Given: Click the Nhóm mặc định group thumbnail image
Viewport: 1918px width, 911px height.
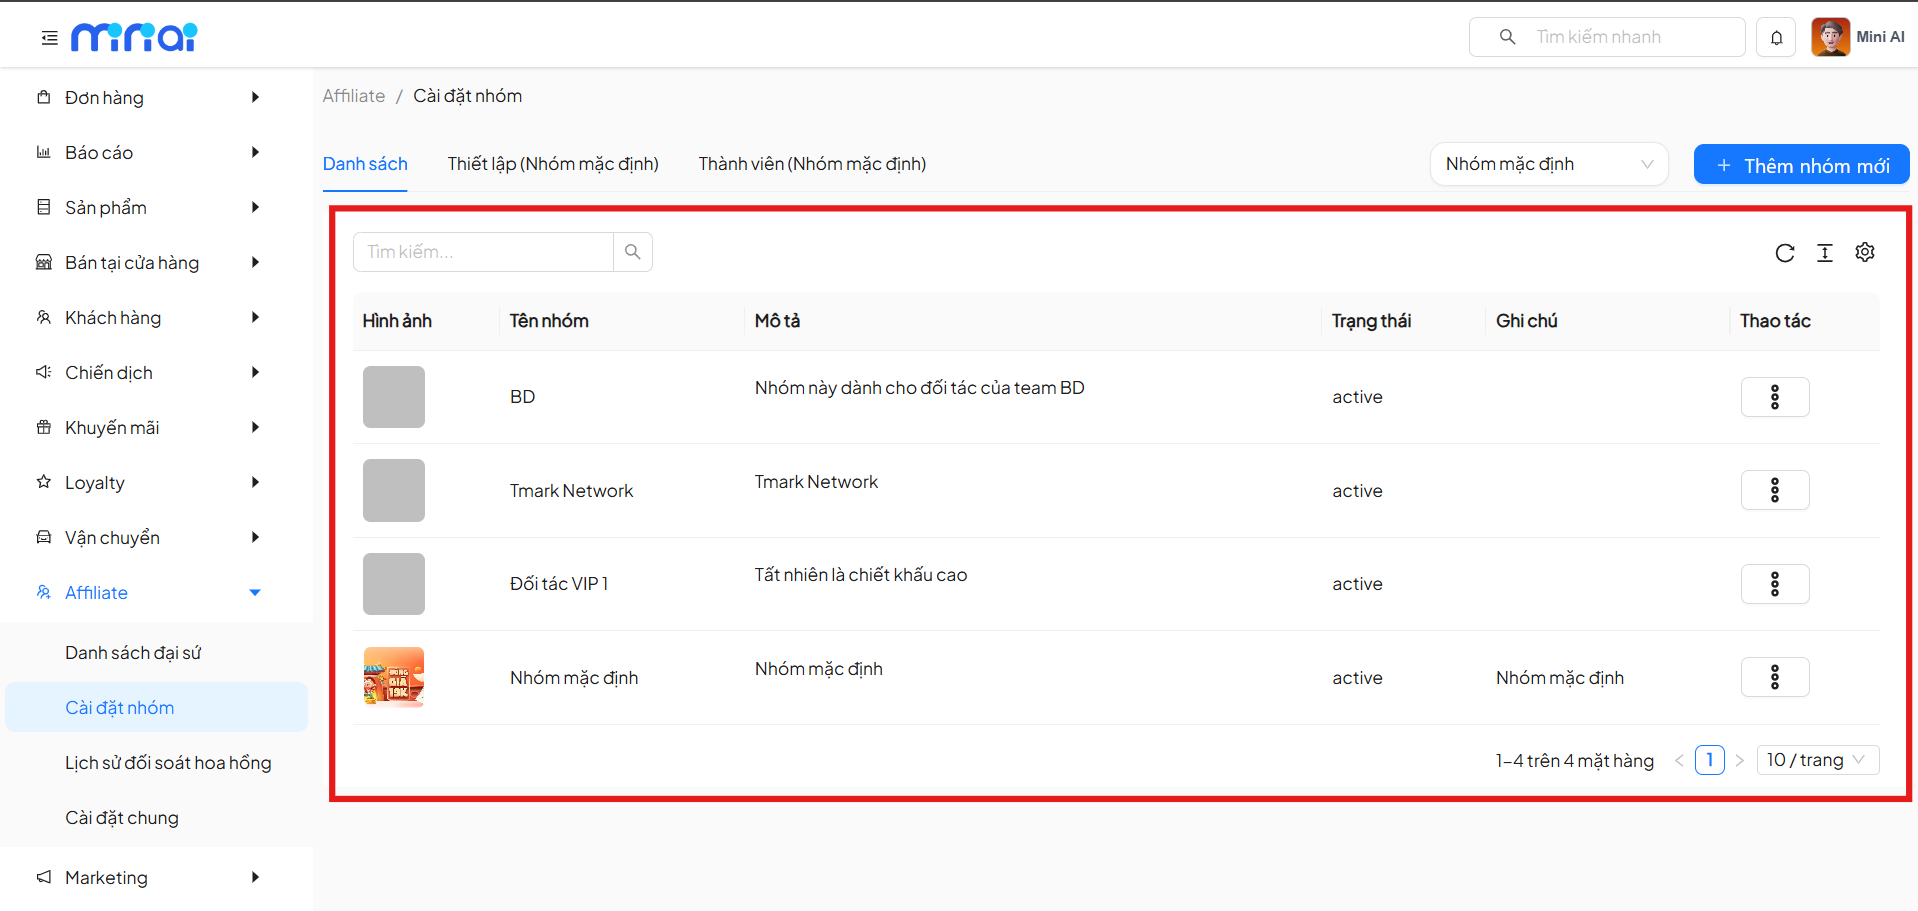Looking at the screenshot, I should (x=394, y=677).
